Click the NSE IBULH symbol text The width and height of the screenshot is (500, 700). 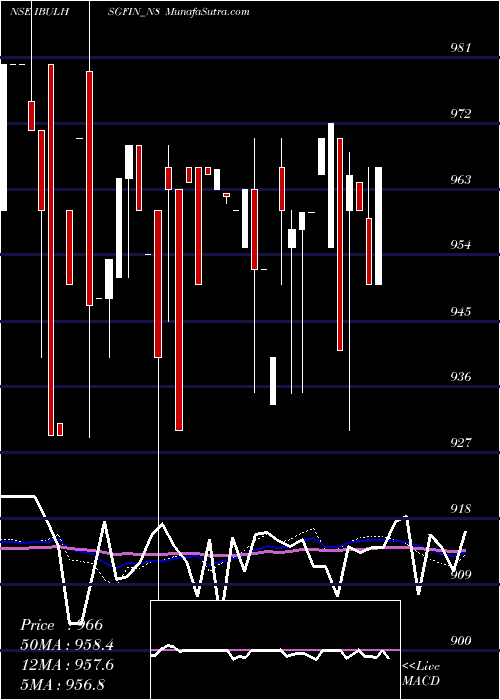point(39,12)
